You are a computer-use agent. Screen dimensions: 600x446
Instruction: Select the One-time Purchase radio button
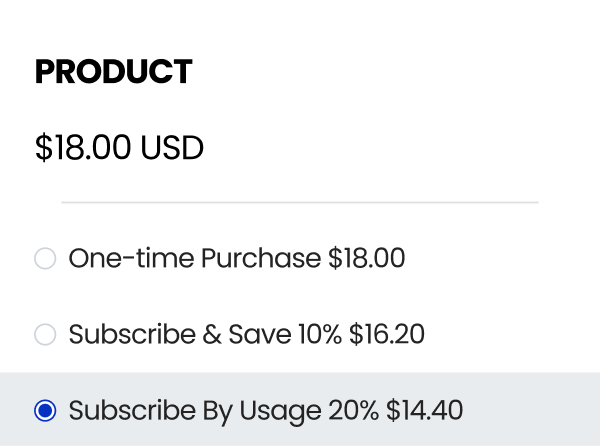point(45,259)
